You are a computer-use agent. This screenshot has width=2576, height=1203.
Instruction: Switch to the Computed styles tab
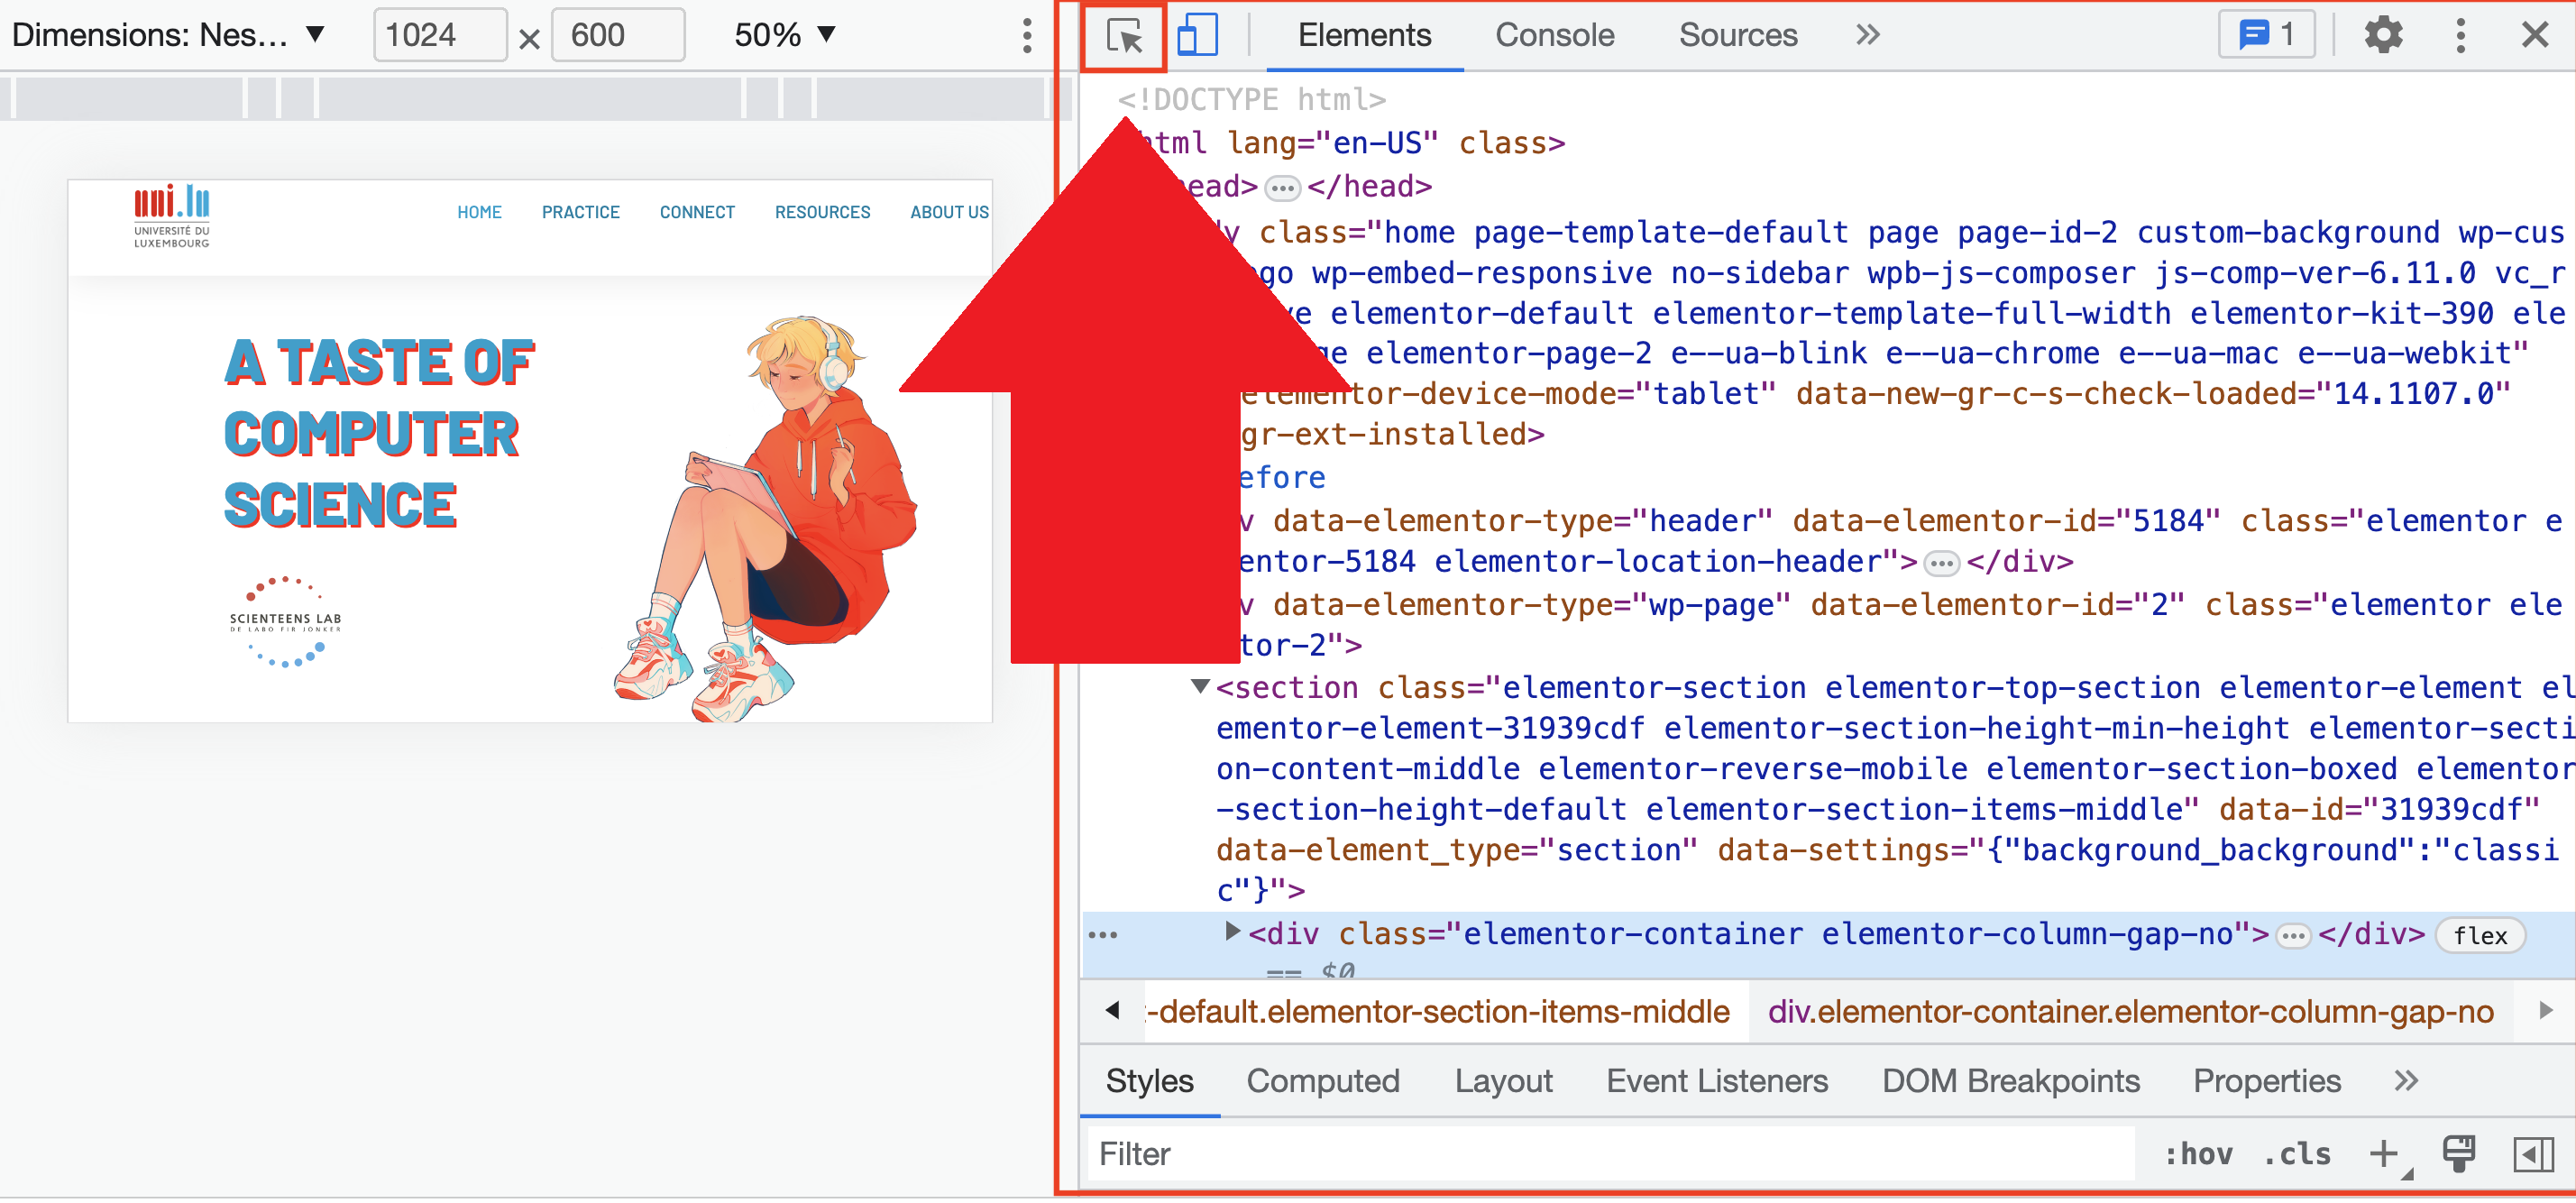point(1322,1081)
